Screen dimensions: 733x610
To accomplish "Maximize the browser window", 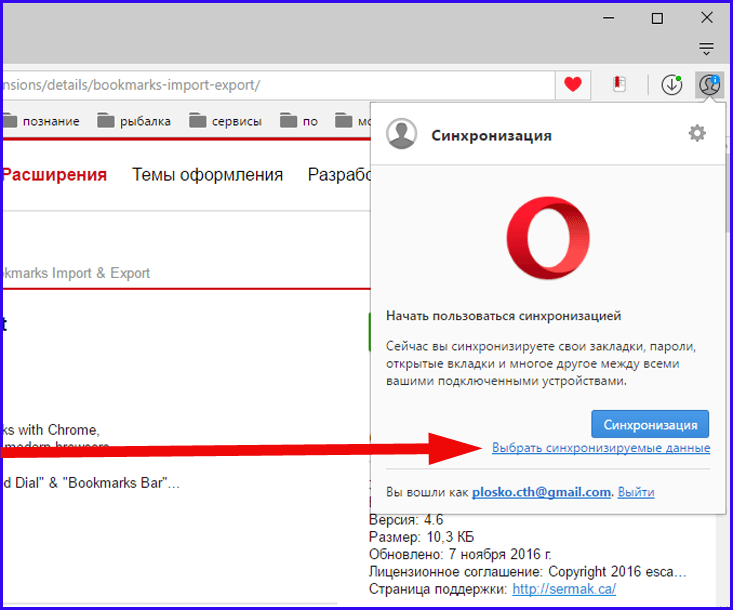I will click(657, 18).
